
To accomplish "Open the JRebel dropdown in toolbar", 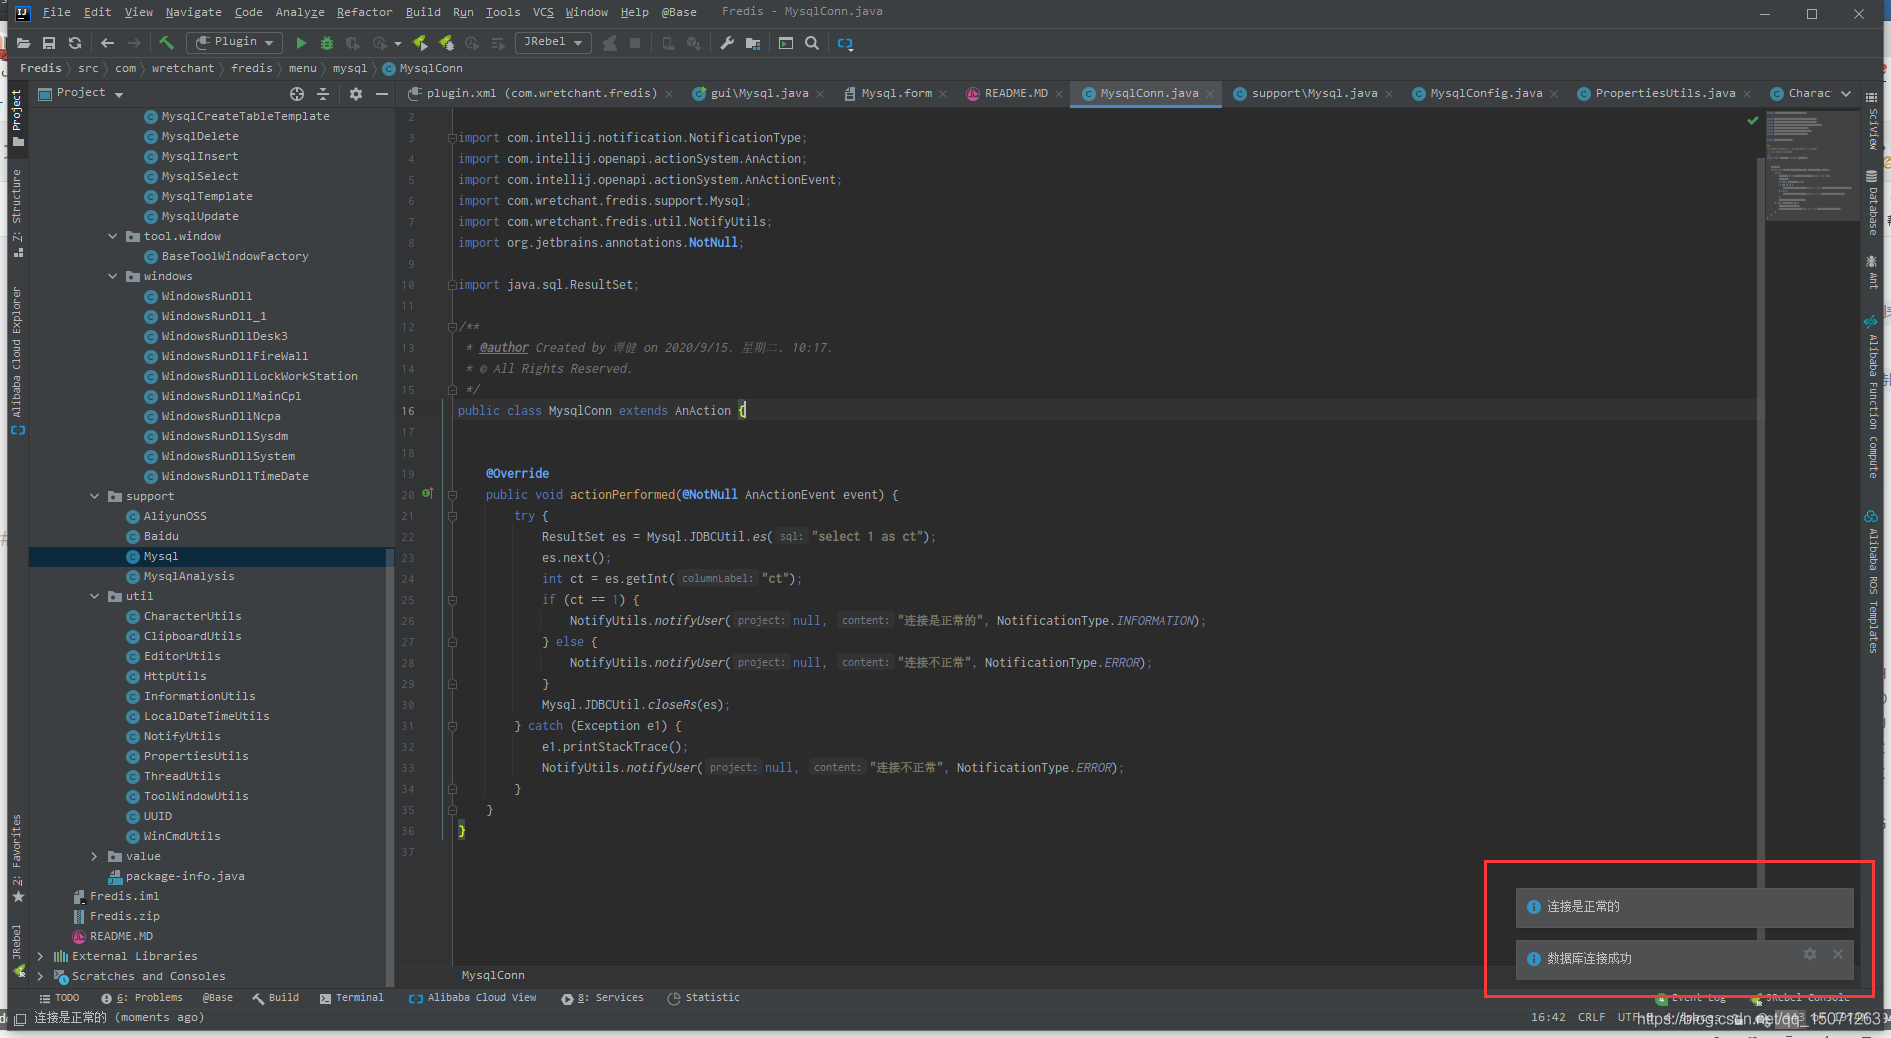I will [553, 42].
